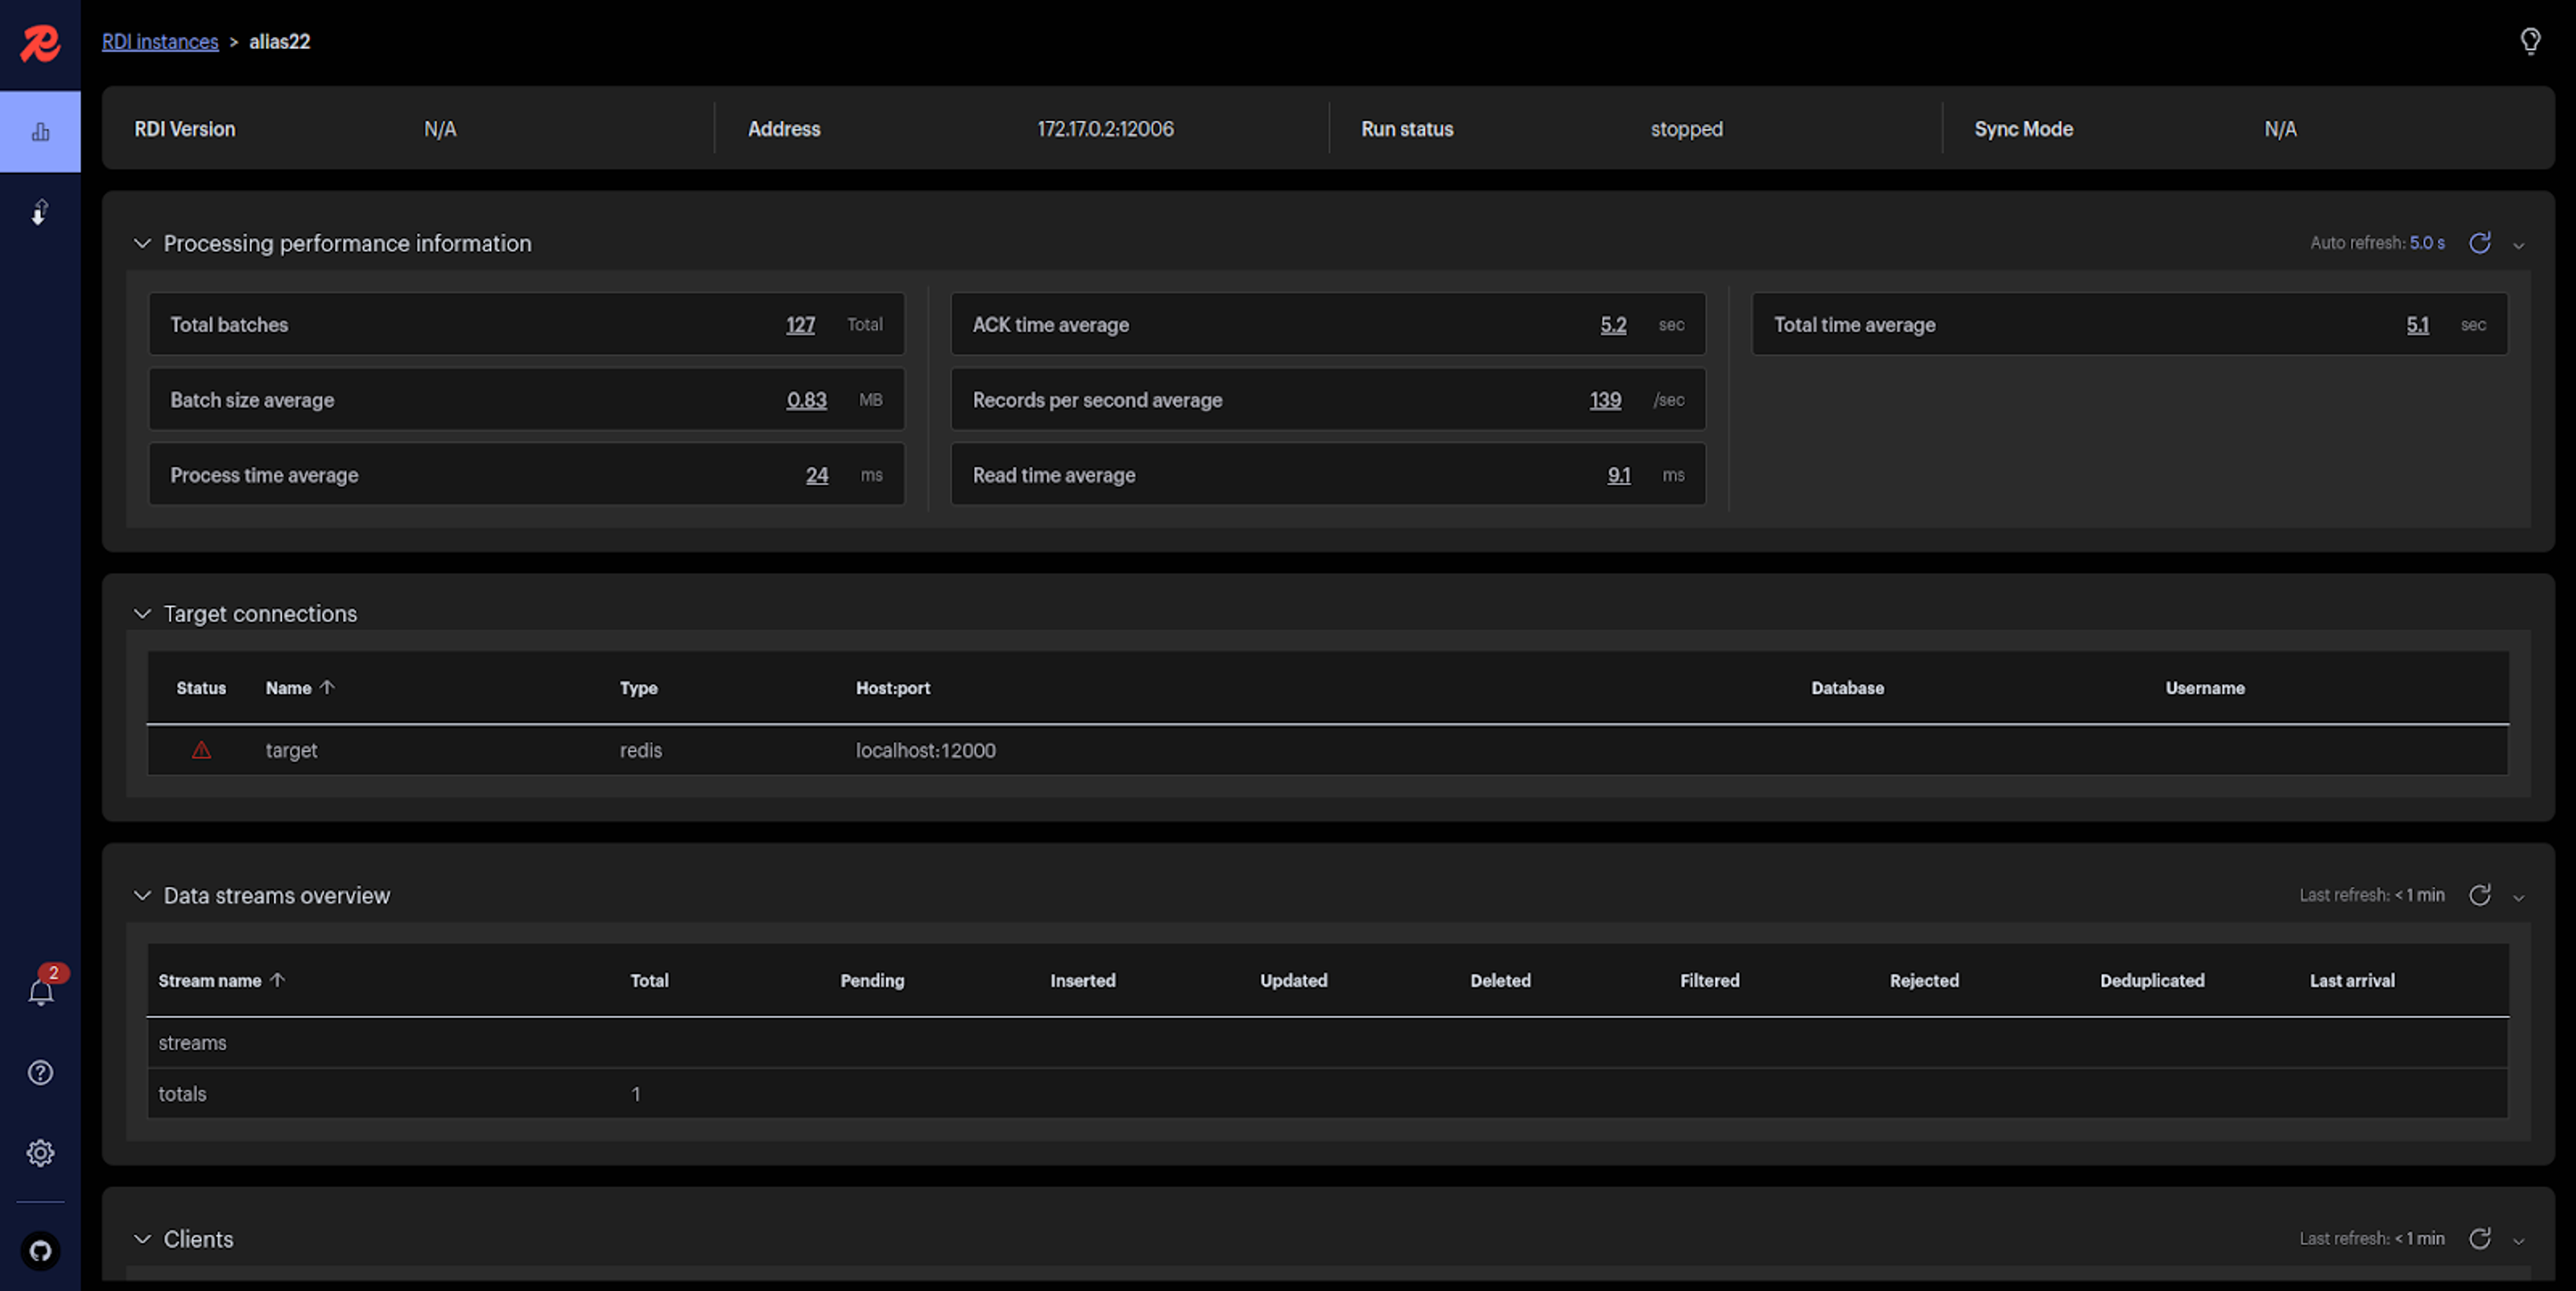
Task: Go to RDI instances breadcrumb link
Action: 160,41
